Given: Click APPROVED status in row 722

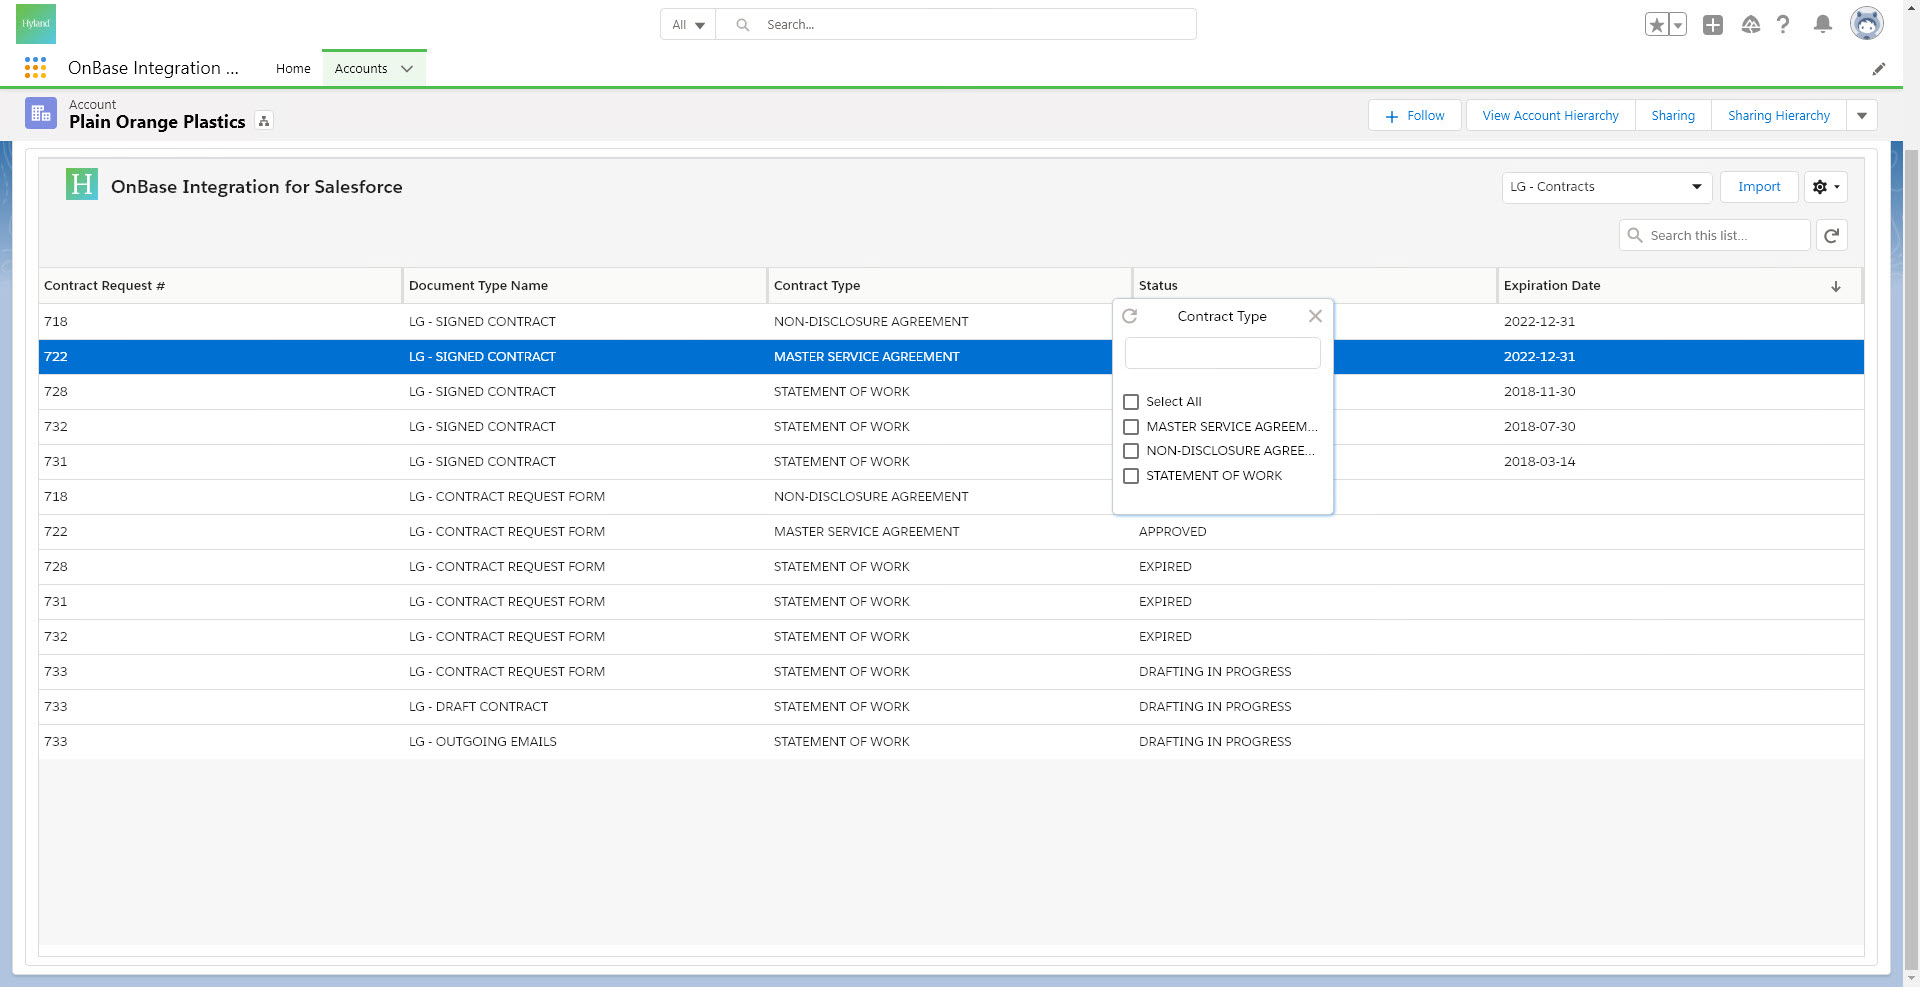Looking at the screenshot, I should [x=1172, y=532].
